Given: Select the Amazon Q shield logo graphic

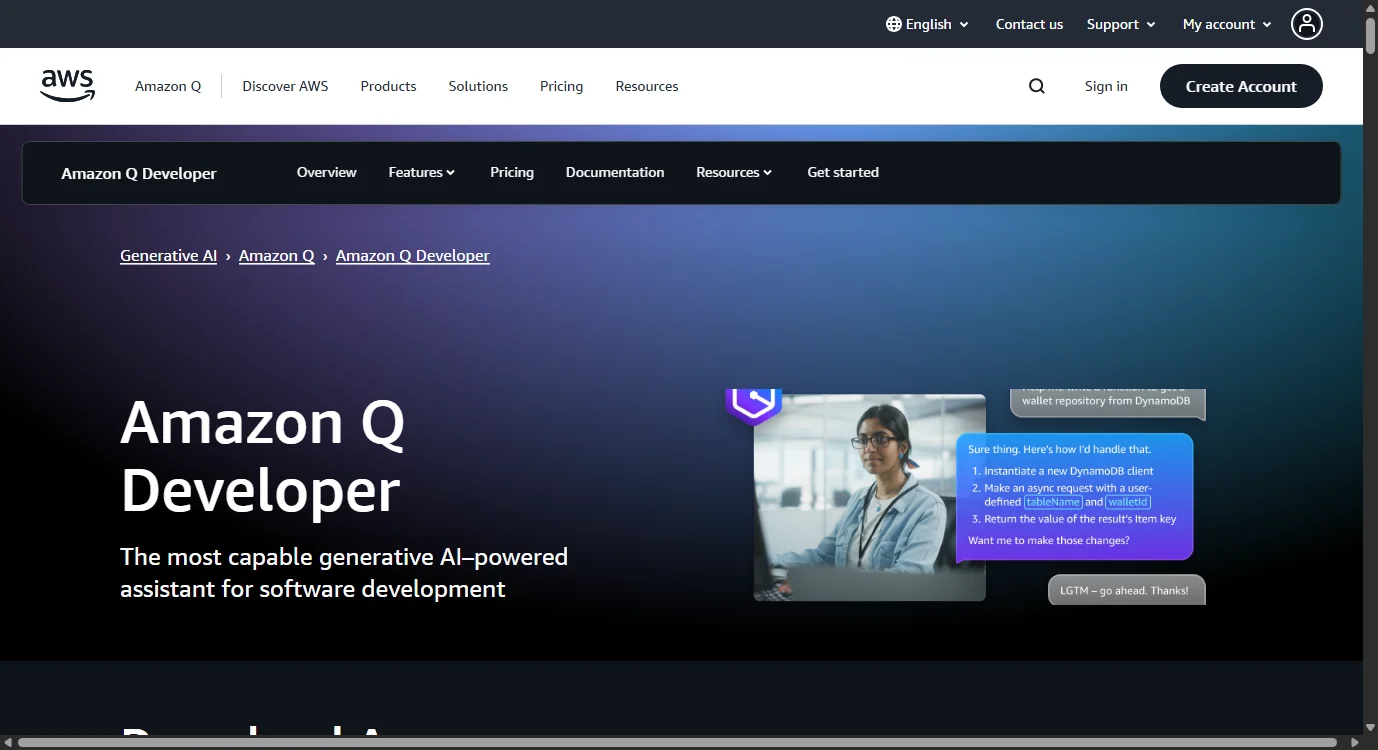Looking at the screenshot, I should [x=754, y=402].
